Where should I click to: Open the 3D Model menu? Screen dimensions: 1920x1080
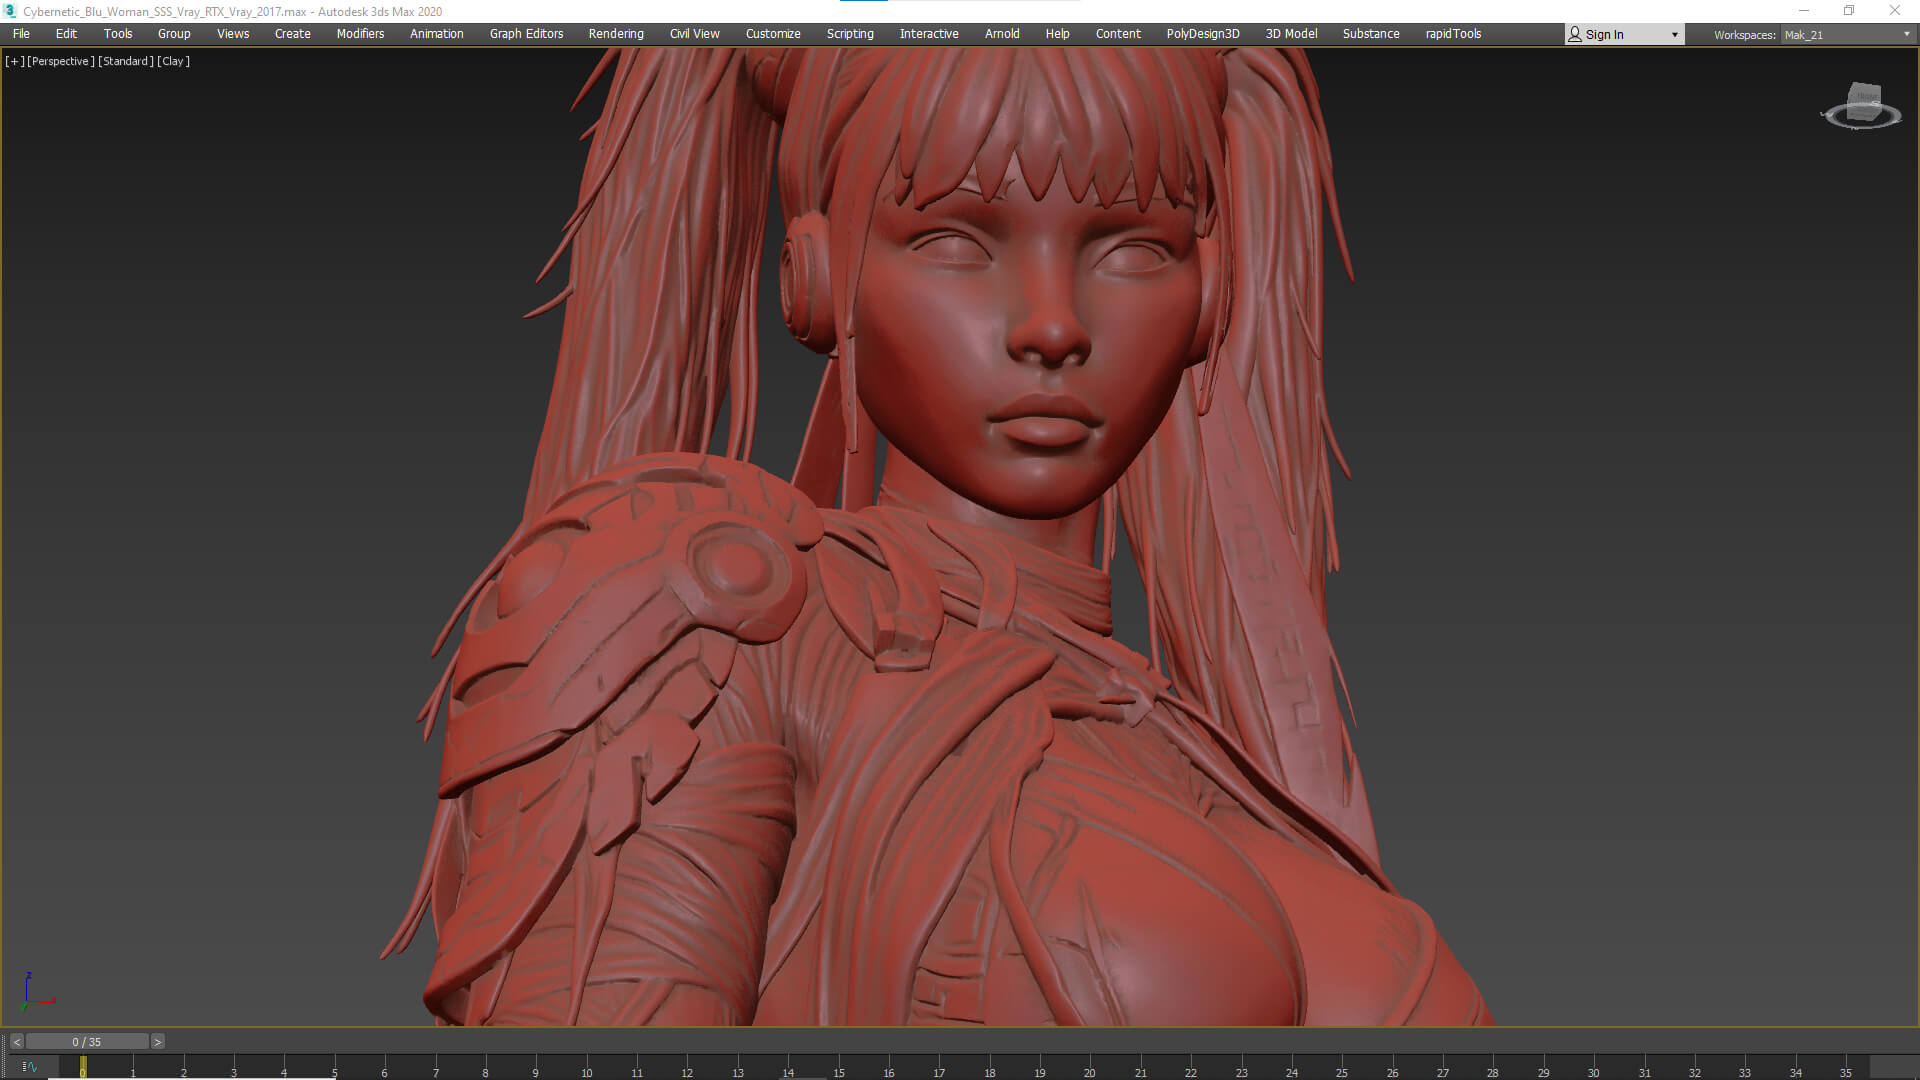coord(1292,34)
